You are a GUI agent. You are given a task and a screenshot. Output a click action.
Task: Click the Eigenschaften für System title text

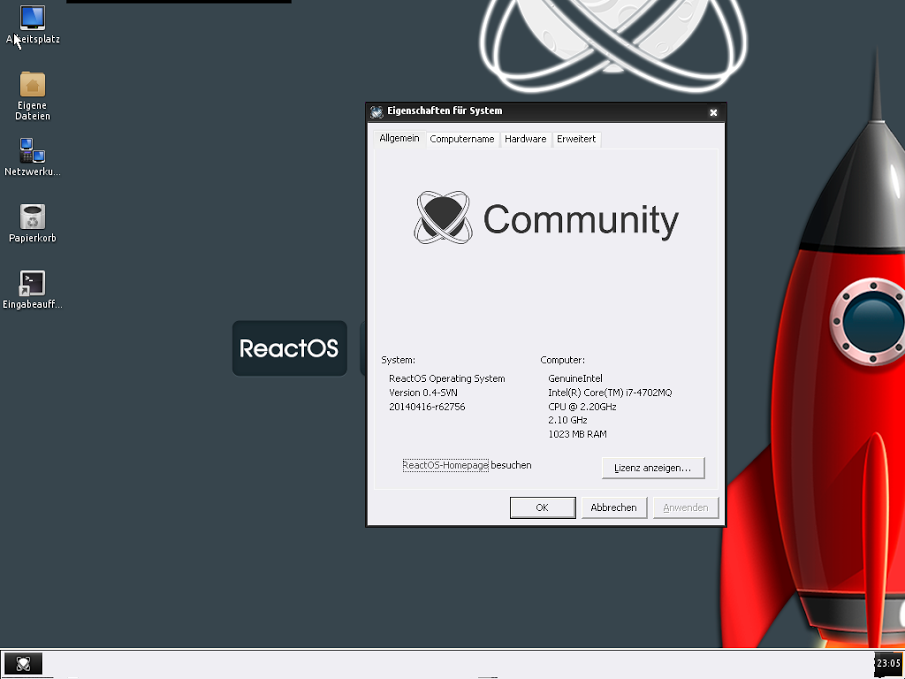tap(444, 111)
